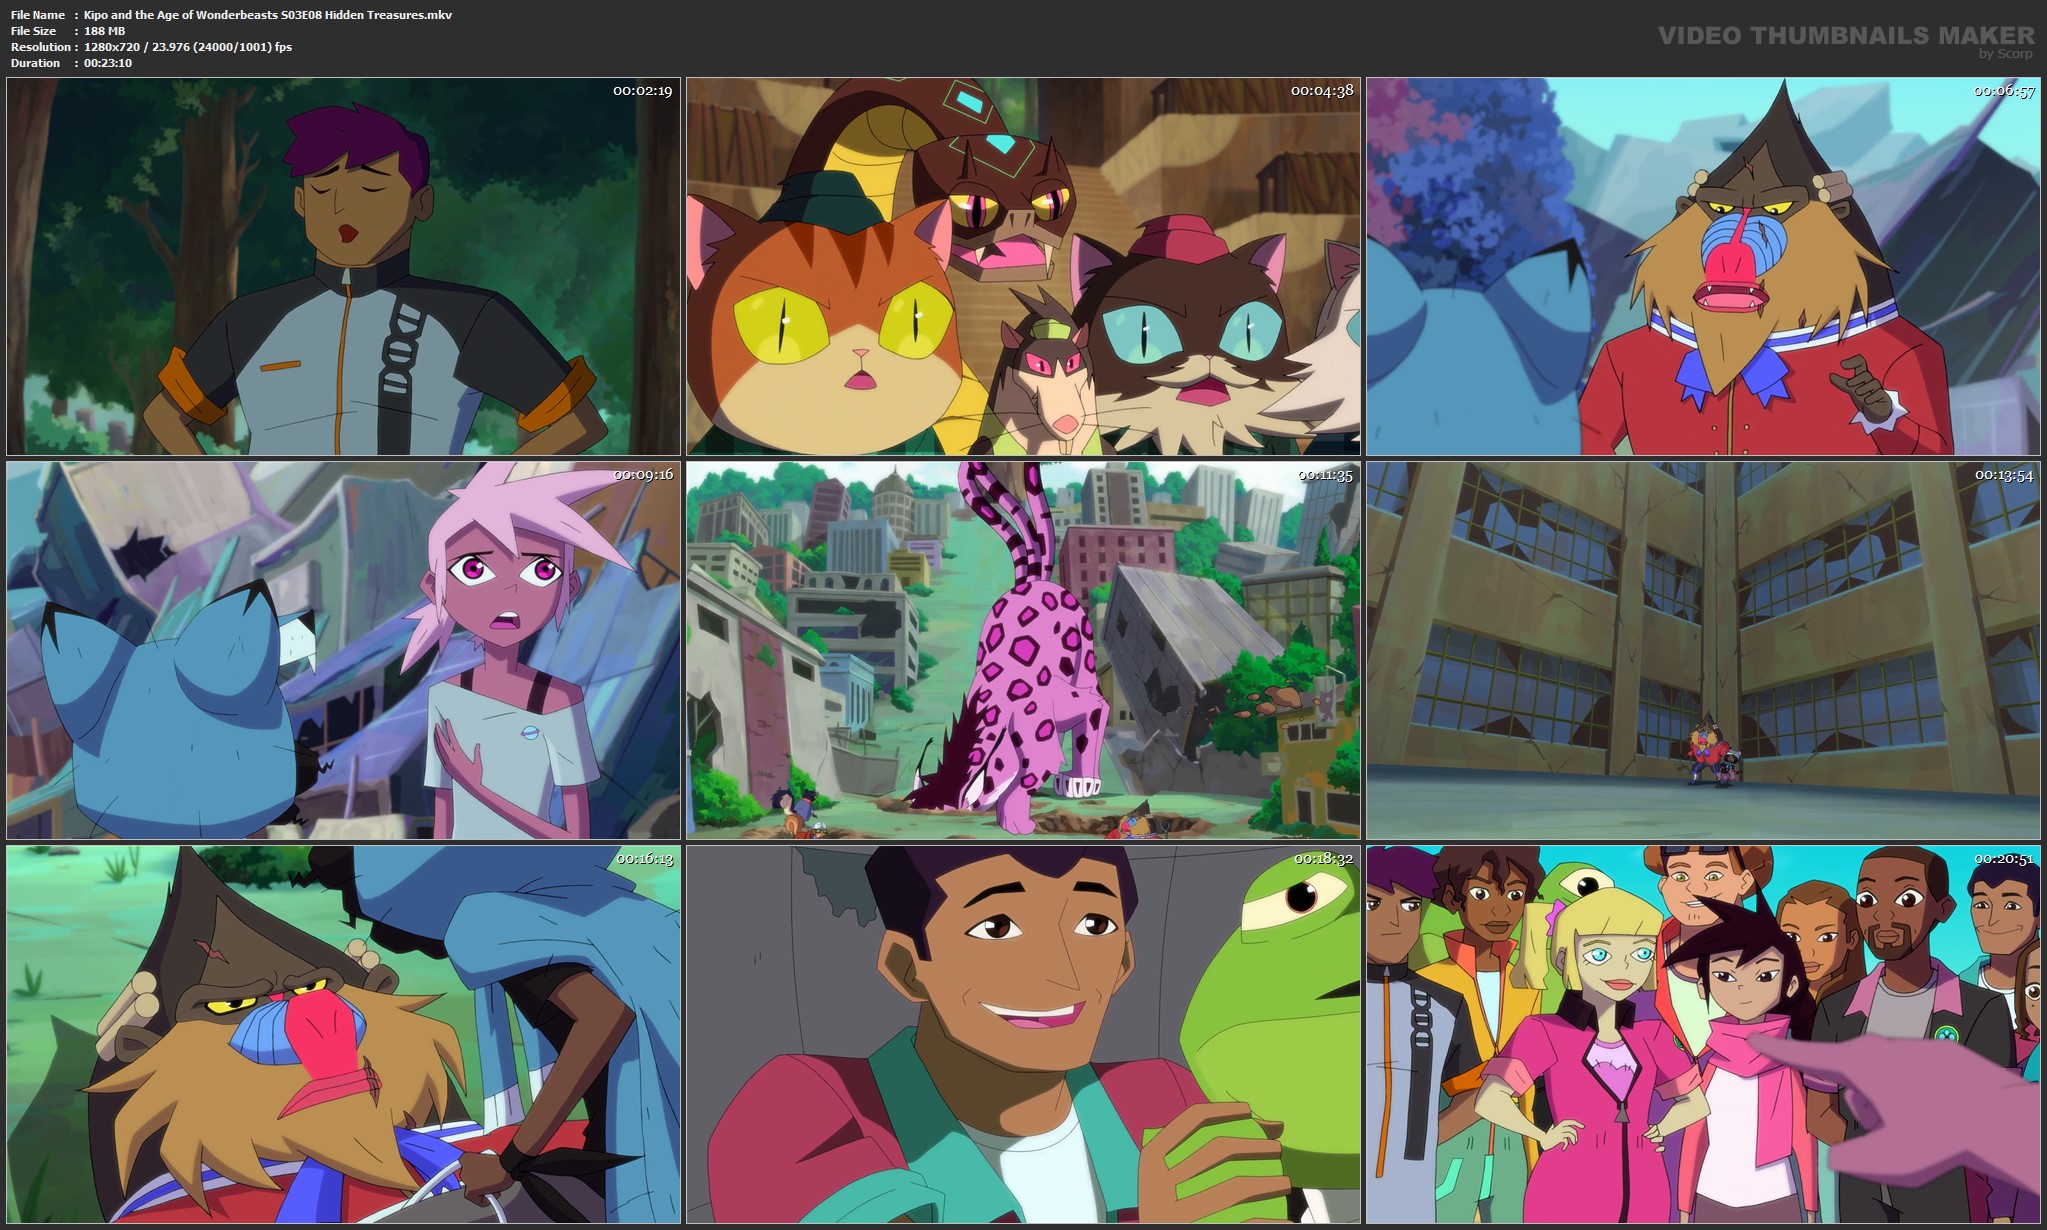Click the 'by Scorp' credit text
The width and height of the screenshot is (2047, 1230).
click(2005, 54)
